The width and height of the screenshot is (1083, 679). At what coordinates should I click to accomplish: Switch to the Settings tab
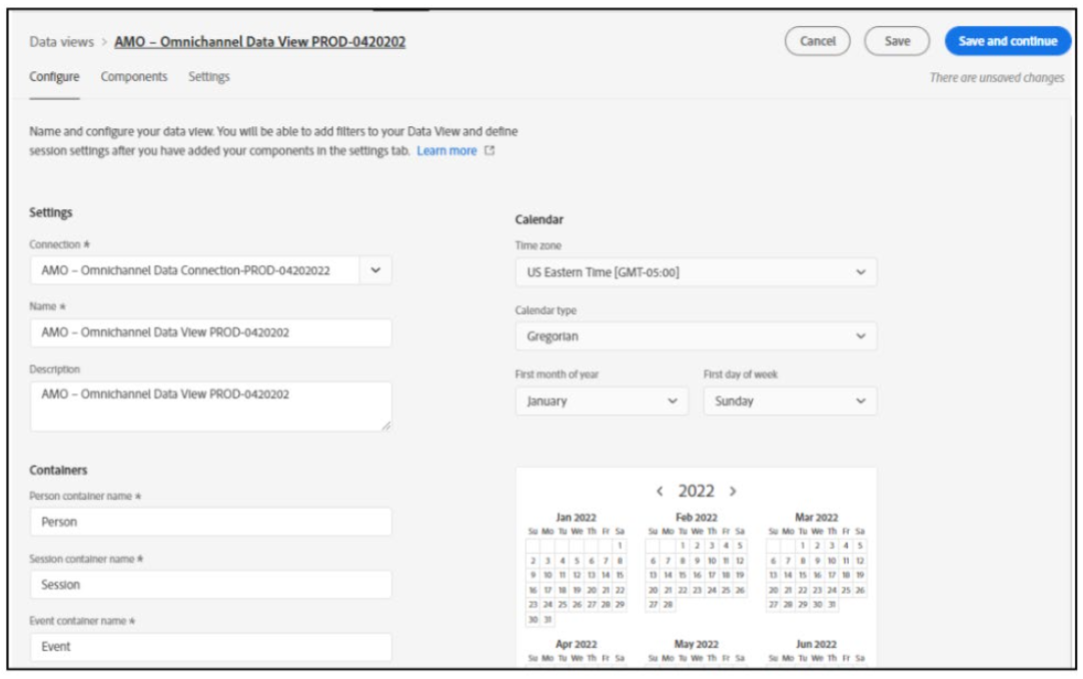click(x=209, y=77)
